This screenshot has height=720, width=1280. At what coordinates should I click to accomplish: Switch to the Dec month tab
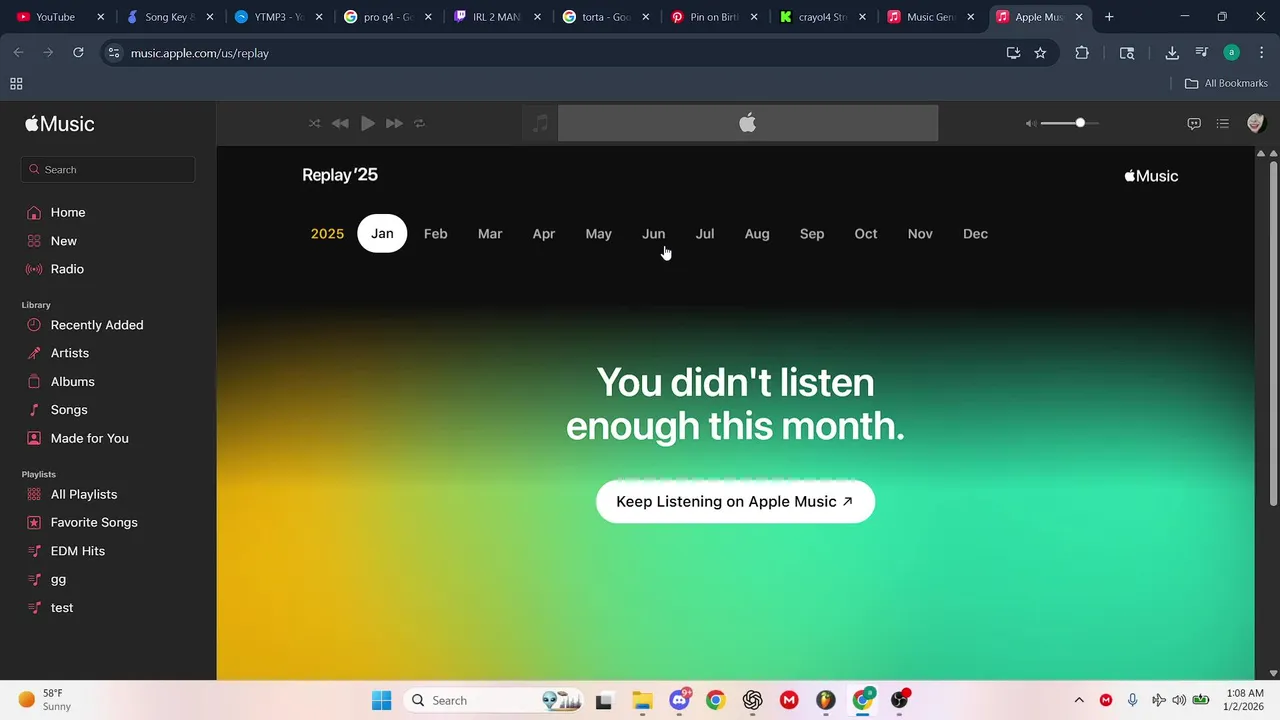tap(975, 233)
